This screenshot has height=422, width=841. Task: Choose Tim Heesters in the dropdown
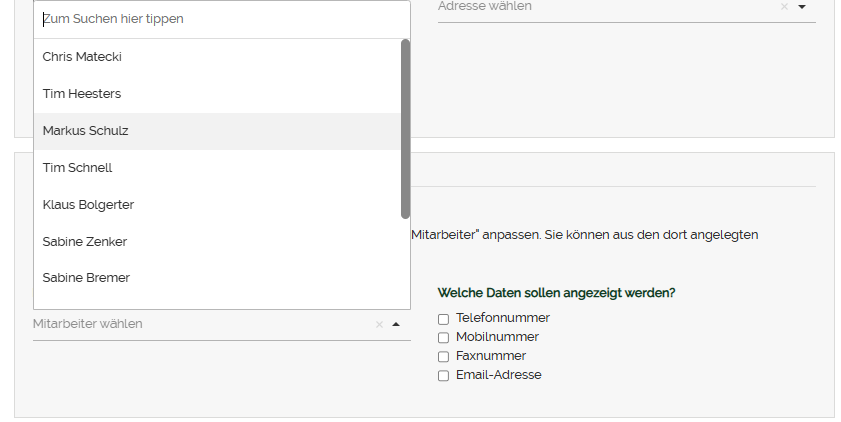(82, 94)
